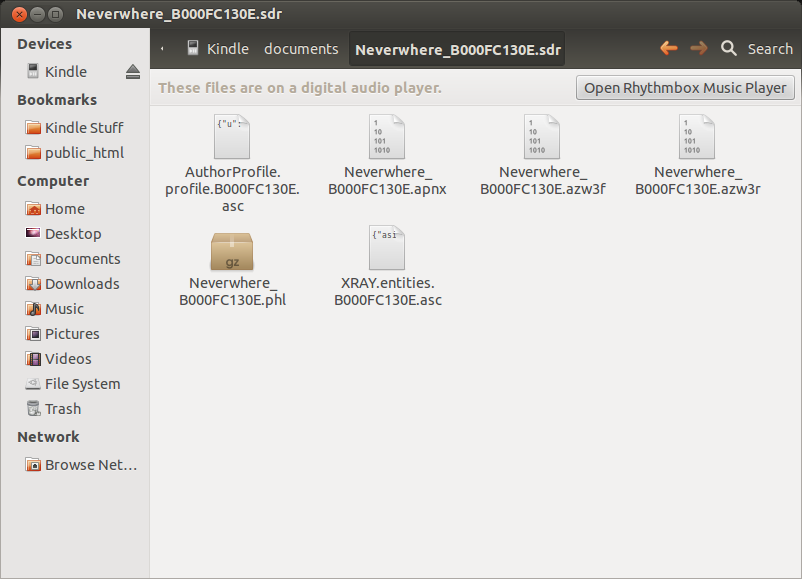Click Kindle device icon in path bar
The image size is (802, 579).
click(193, 48)
